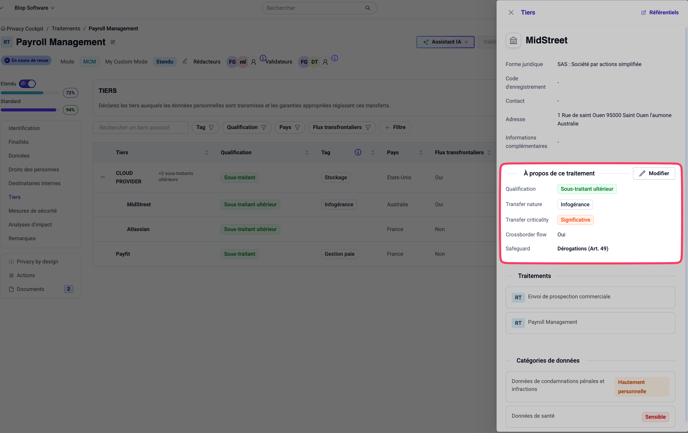The height and width of the screenshot is (433, 688).
Task: Click the add user icon after Rédacteurs avatars
Action: pyautogui.click(x=254, y=62)
